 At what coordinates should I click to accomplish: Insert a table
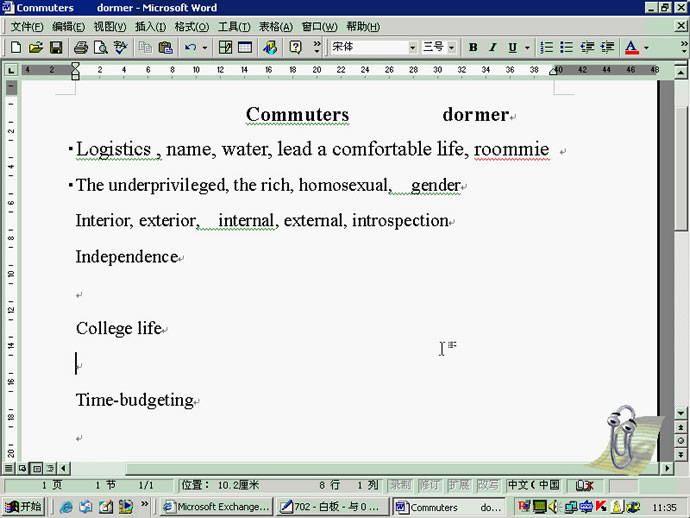coord(245,47)
